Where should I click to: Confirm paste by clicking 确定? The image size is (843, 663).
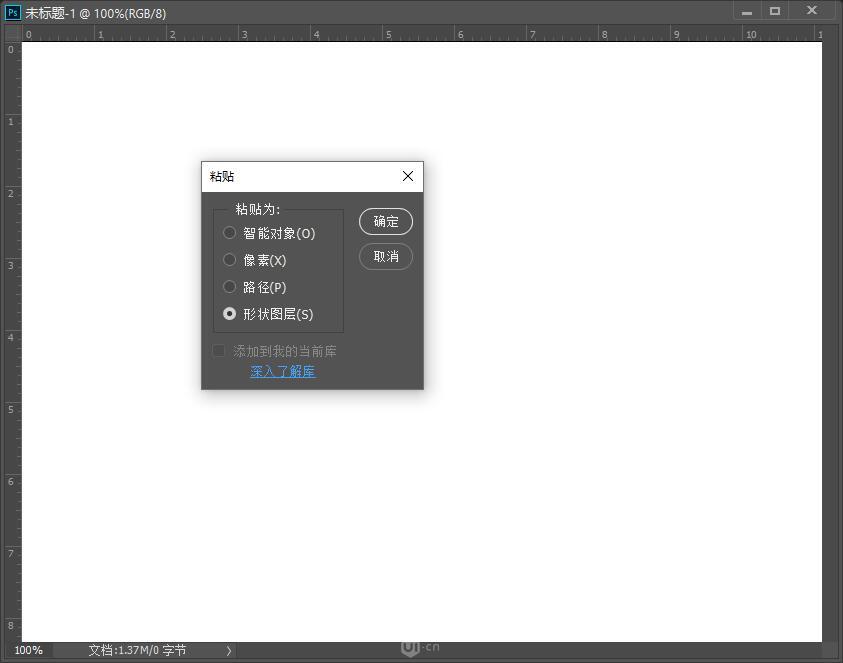[x=385, y=221]
